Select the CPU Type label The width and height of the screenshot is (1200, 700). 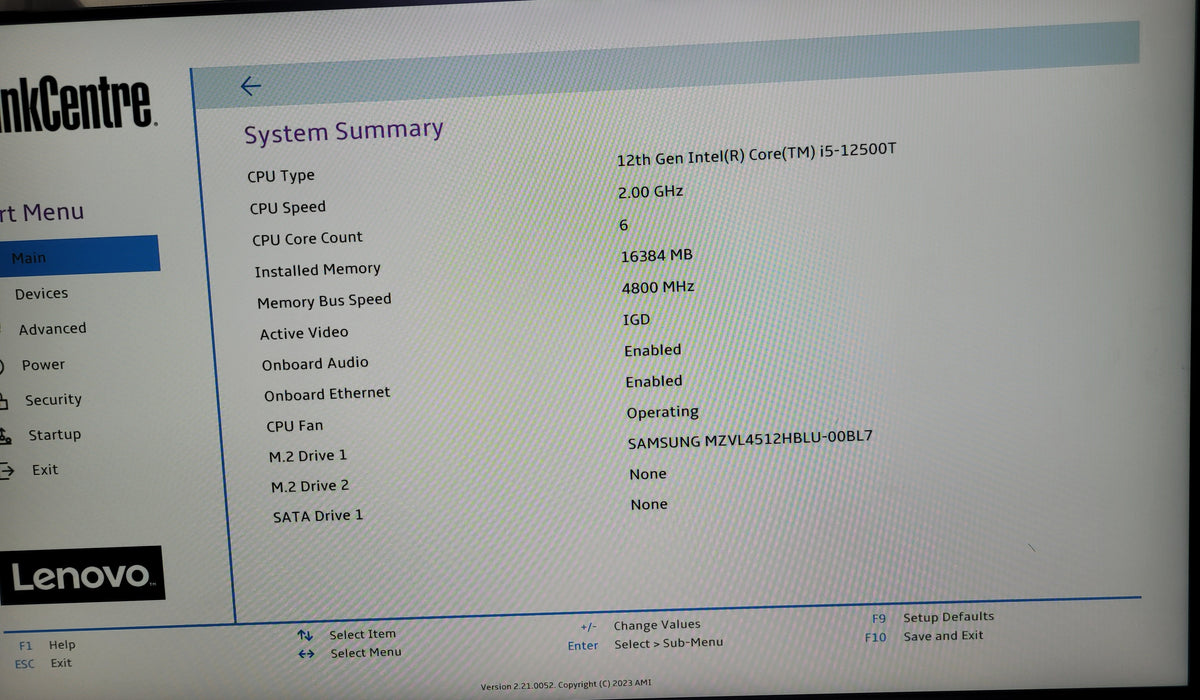pyautogui.click(x=281, y=176)
